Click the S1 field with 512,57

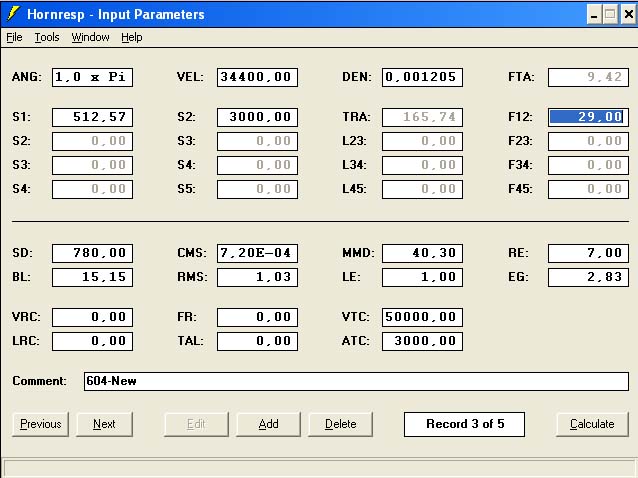coord(92,117)
